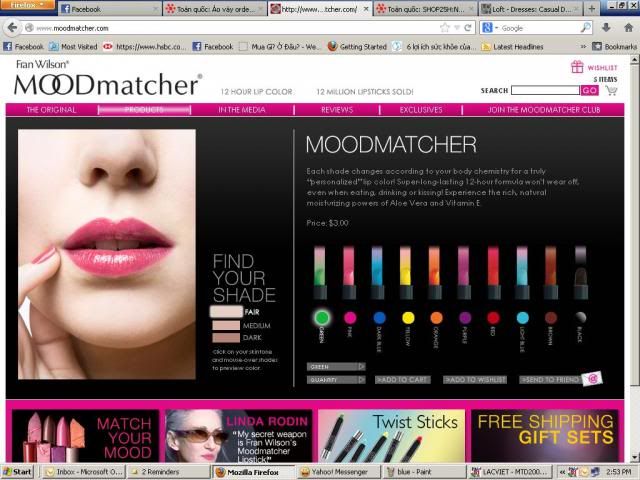The image size is (640, 480).
Task: Choose the Medium skin tone swatch
Action: click(226, 325)
